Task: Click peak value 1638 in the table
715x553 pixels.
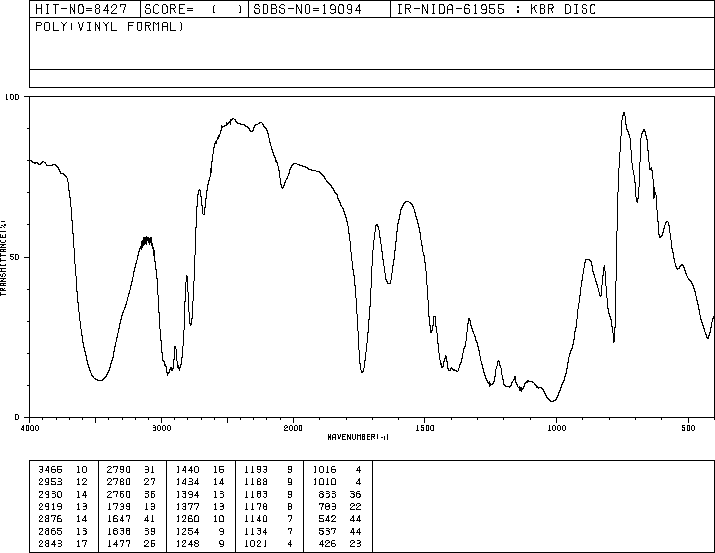Action: (x=119, y=532)
